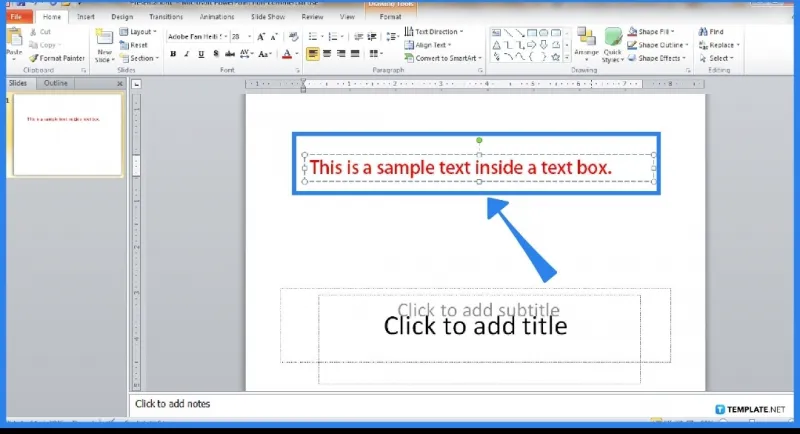The image size is (800, 434).
Task: Switch to the Outline pane tab
Action: [56, 83]
